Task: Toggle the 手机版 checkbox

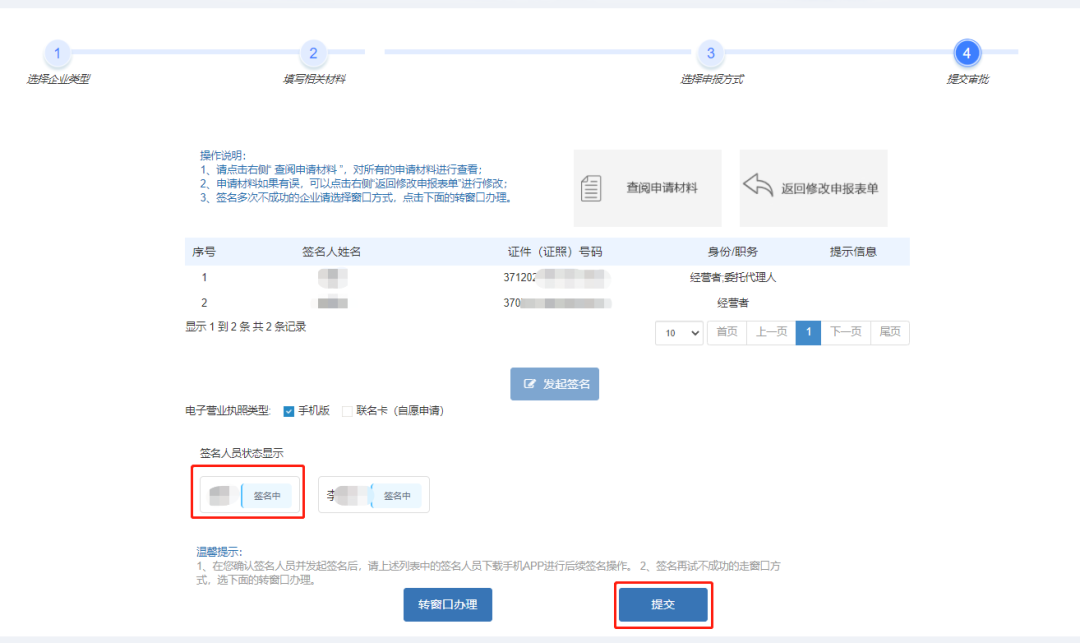Action: pyautogui.click(x=289, y=411)
